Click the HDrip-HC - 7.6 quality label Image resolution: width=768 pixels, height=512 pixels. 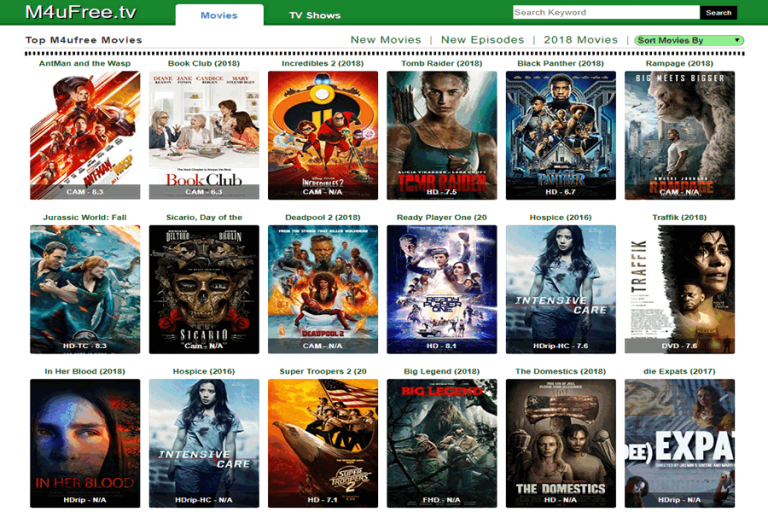click(561, 345)
